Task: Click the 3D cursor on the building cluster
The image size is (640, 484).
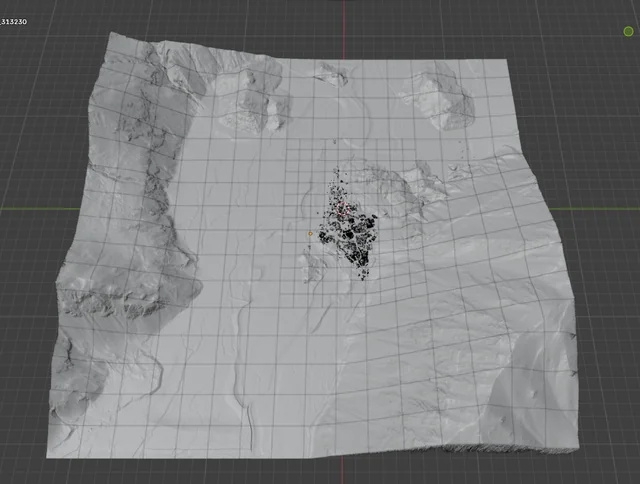Action: [x=343, y=207]
